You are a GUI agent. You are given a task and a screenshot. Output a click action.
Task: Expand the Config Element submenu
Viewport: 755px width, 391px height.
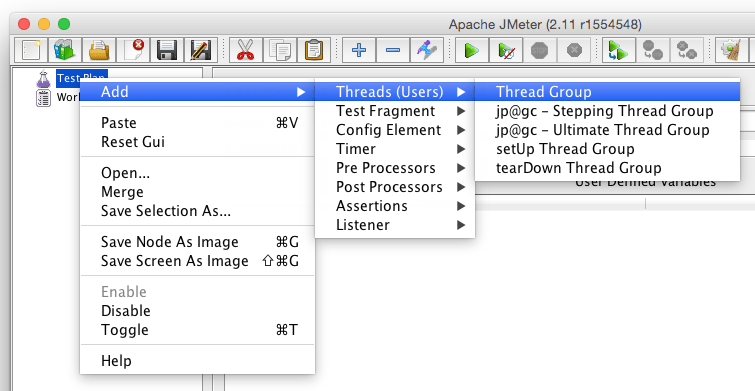(x=395, y=130)
